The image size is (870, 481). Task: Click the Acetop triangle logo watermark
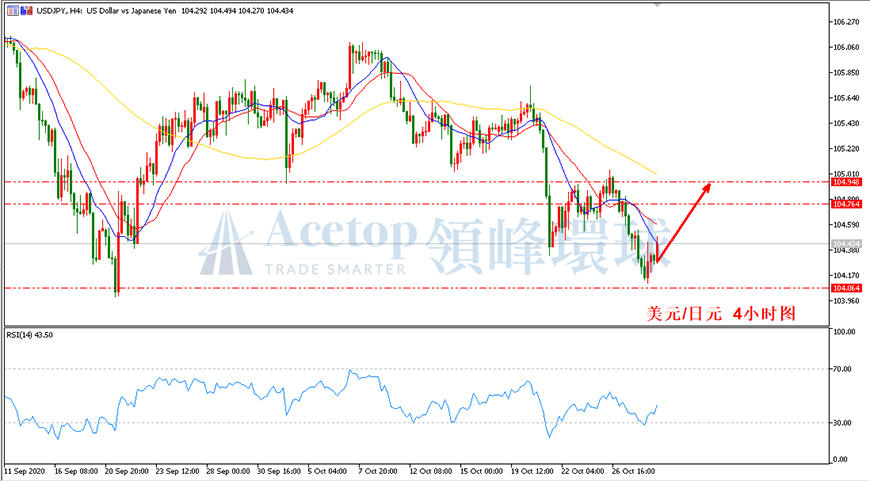point(226,244)
